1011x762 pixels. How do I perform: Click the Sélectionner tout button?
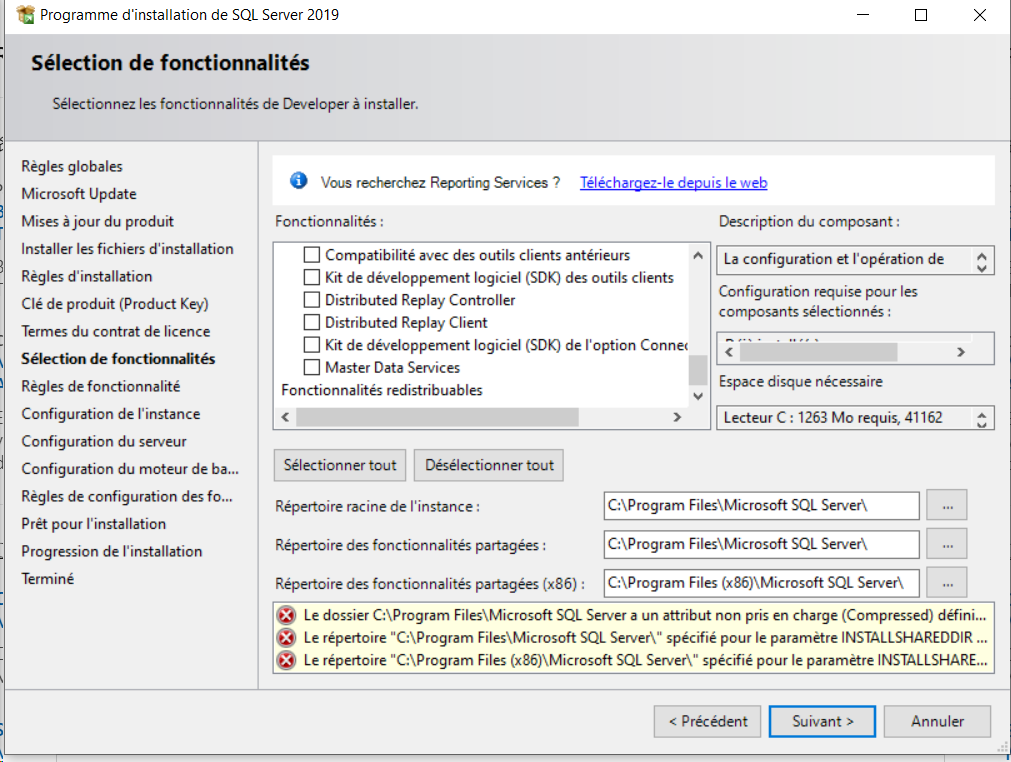pos(340,465)
